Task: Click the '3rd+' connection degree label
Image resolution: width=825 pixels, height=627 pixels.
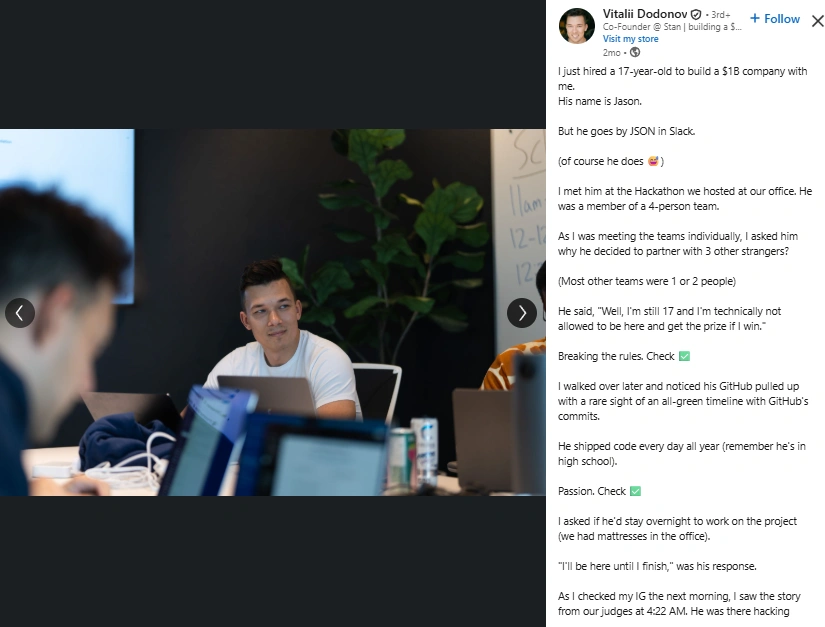Action: click(720, 15)
